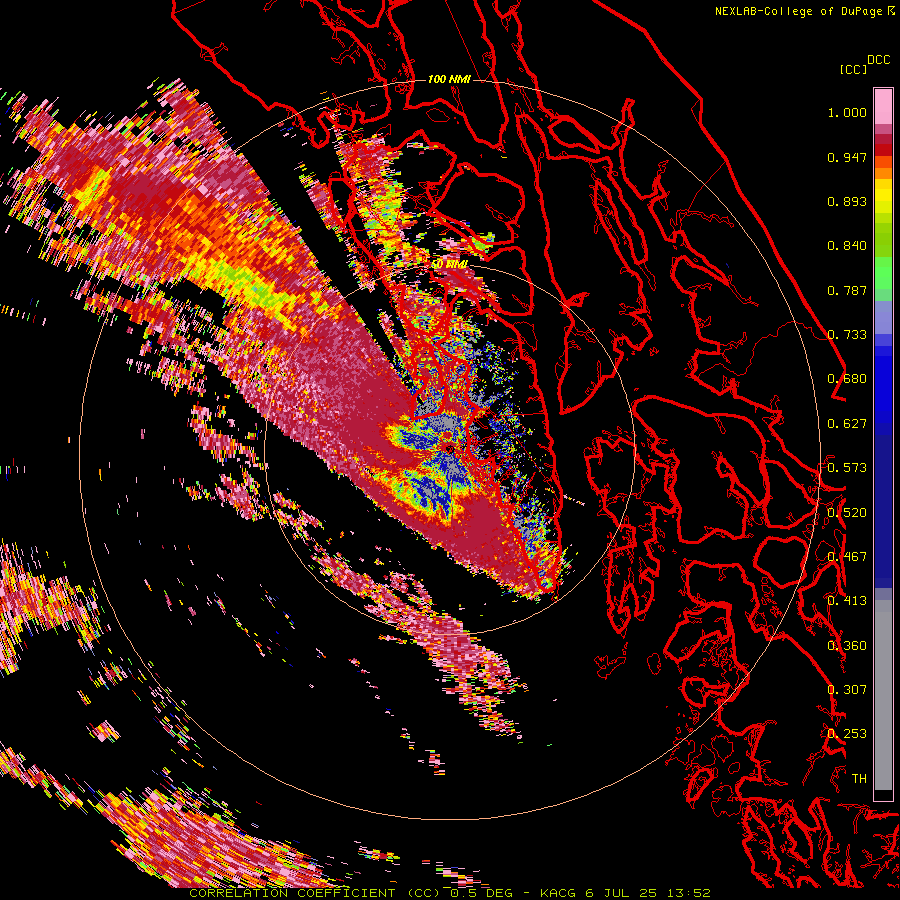Click the [CC] legend unit label
900x900 pixels.
852,69
